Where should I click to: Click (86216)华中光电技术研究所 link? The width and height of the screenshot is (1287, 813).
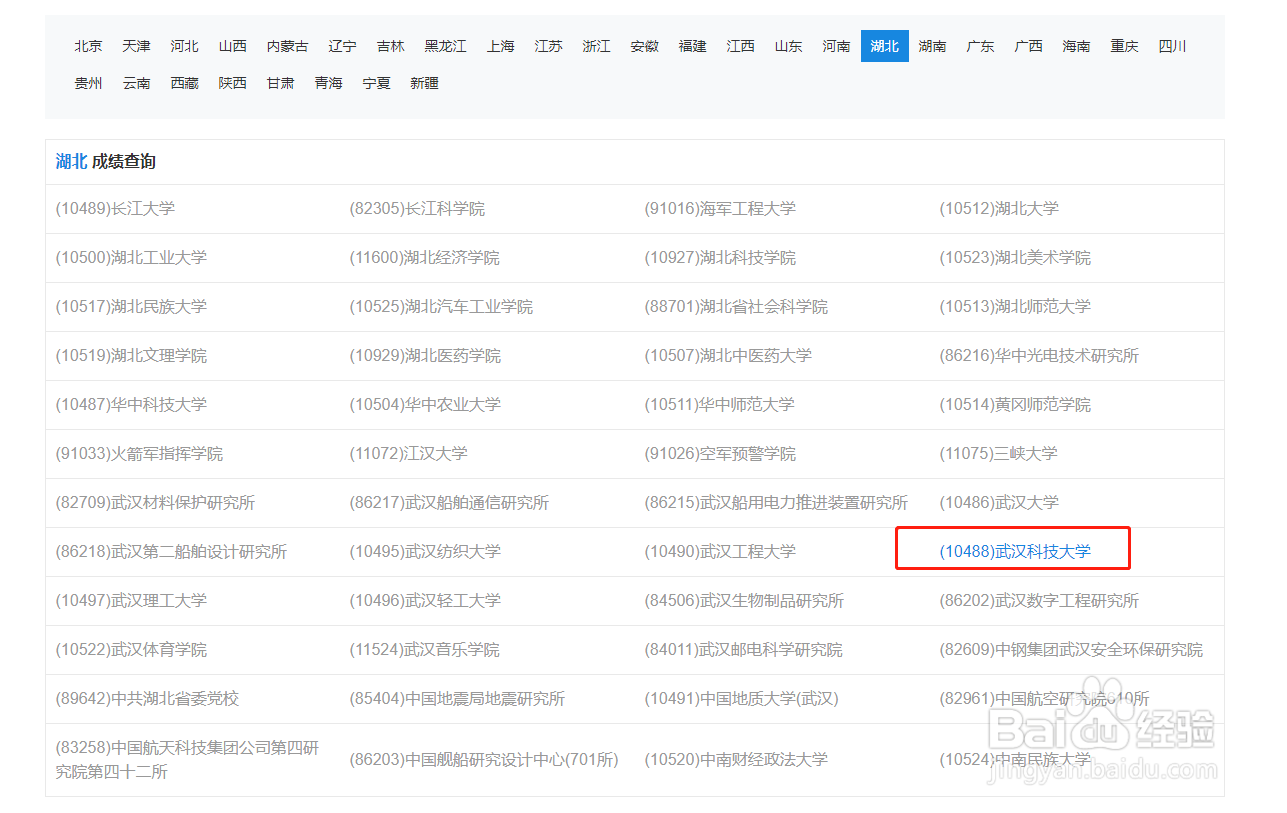[1039, 356]
